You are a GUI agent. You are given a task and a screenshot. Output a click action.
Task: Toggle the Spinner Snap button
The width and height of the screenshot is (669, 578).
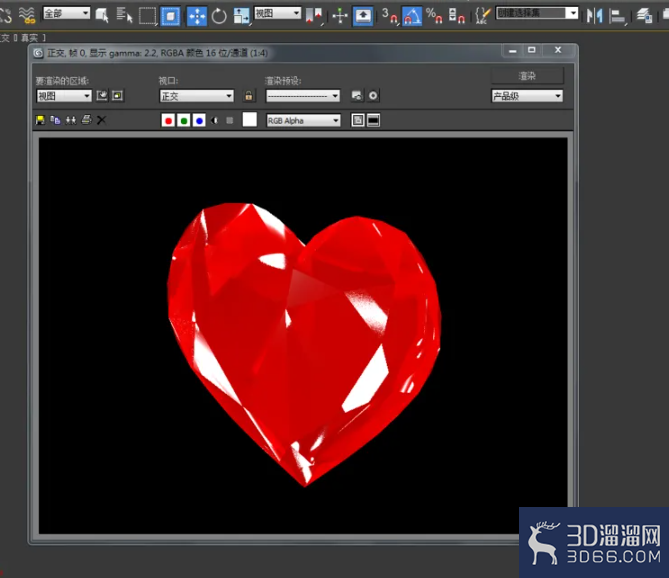[457, 16]
